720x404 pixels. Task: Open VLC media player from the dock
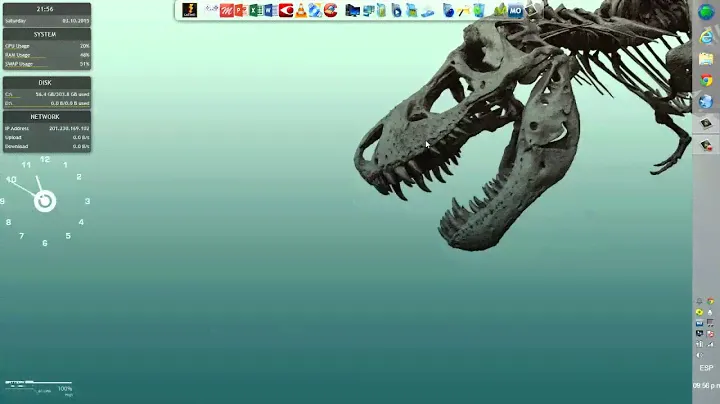[x=300, y=11]
